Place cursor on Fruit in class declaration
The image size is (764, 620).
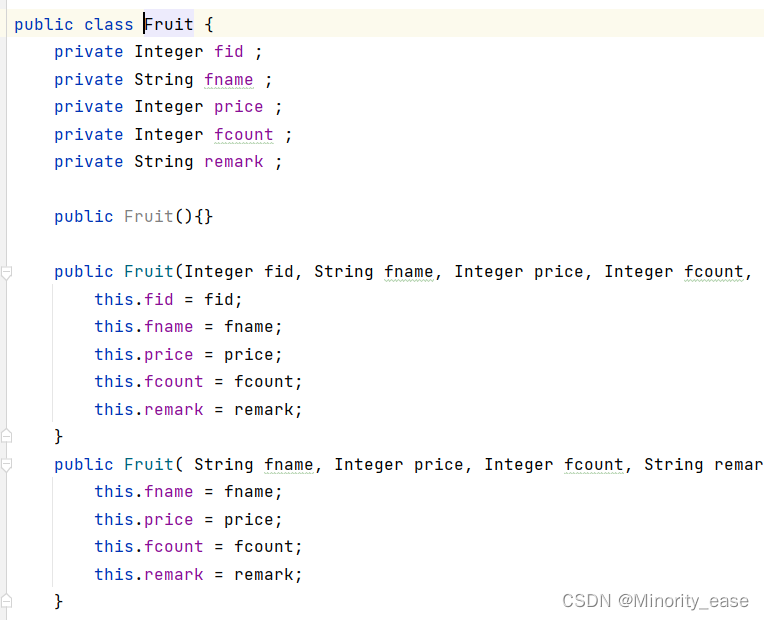[x=169, y=24]
